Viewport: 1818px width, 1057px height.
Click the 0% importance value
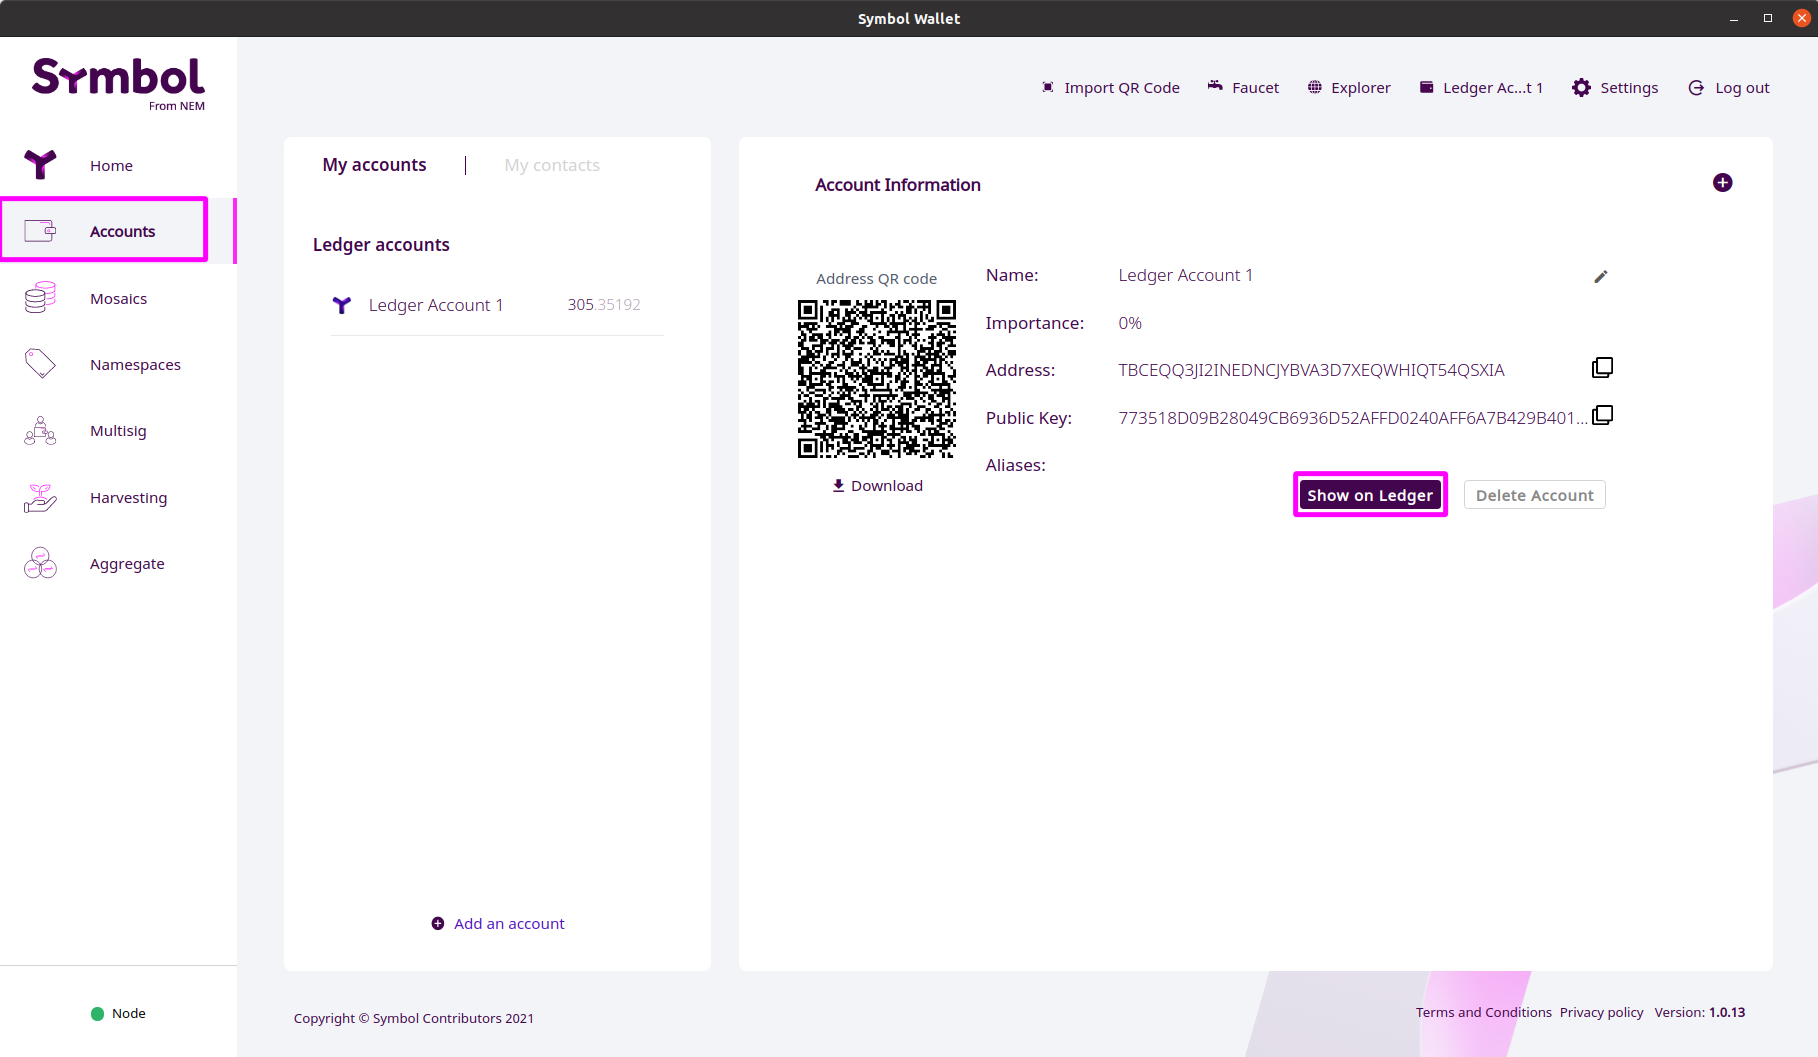point(1130,323)
